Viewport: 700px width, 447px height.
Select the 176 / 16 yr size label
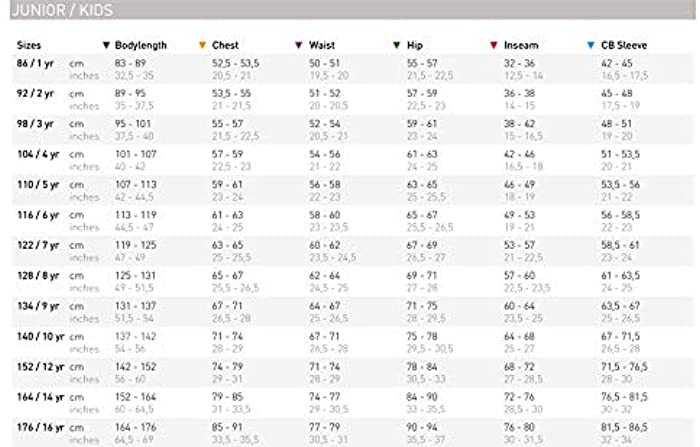pyautogui.click(x=41, y=428)
